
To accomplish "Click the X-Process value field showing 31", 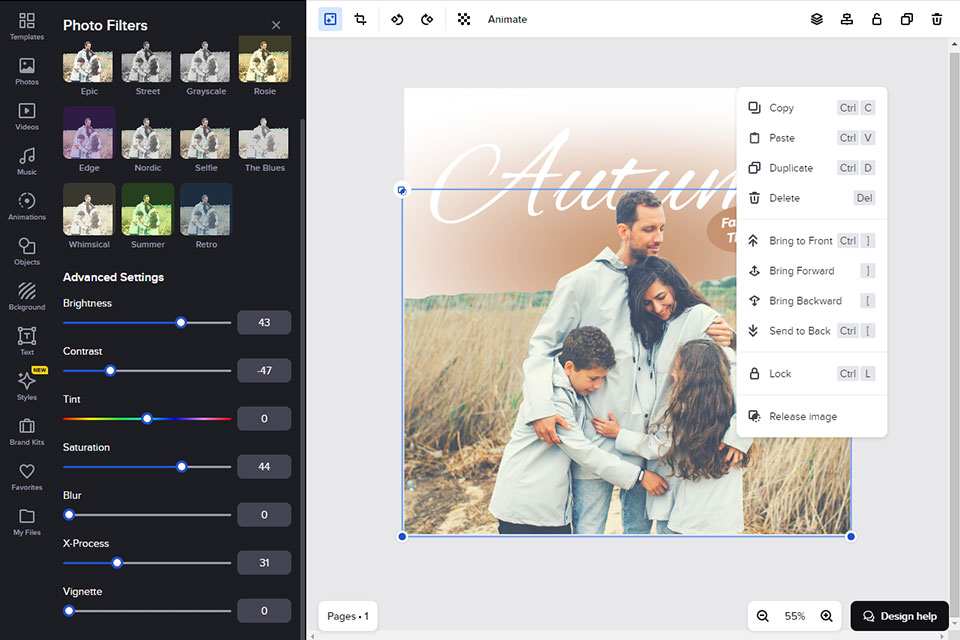I will (x=264, y=563).
